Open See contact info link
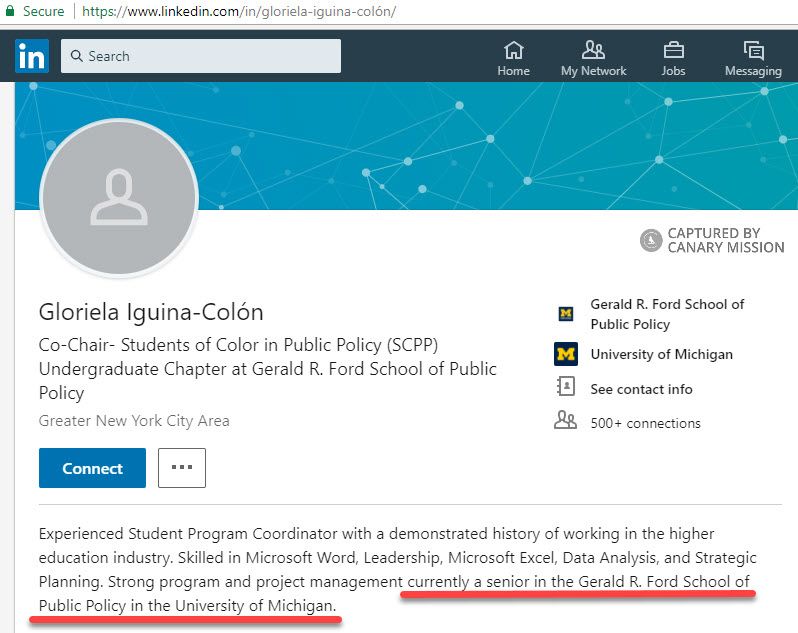This screenshot has width=798, height=633. [x=641, y=389]
